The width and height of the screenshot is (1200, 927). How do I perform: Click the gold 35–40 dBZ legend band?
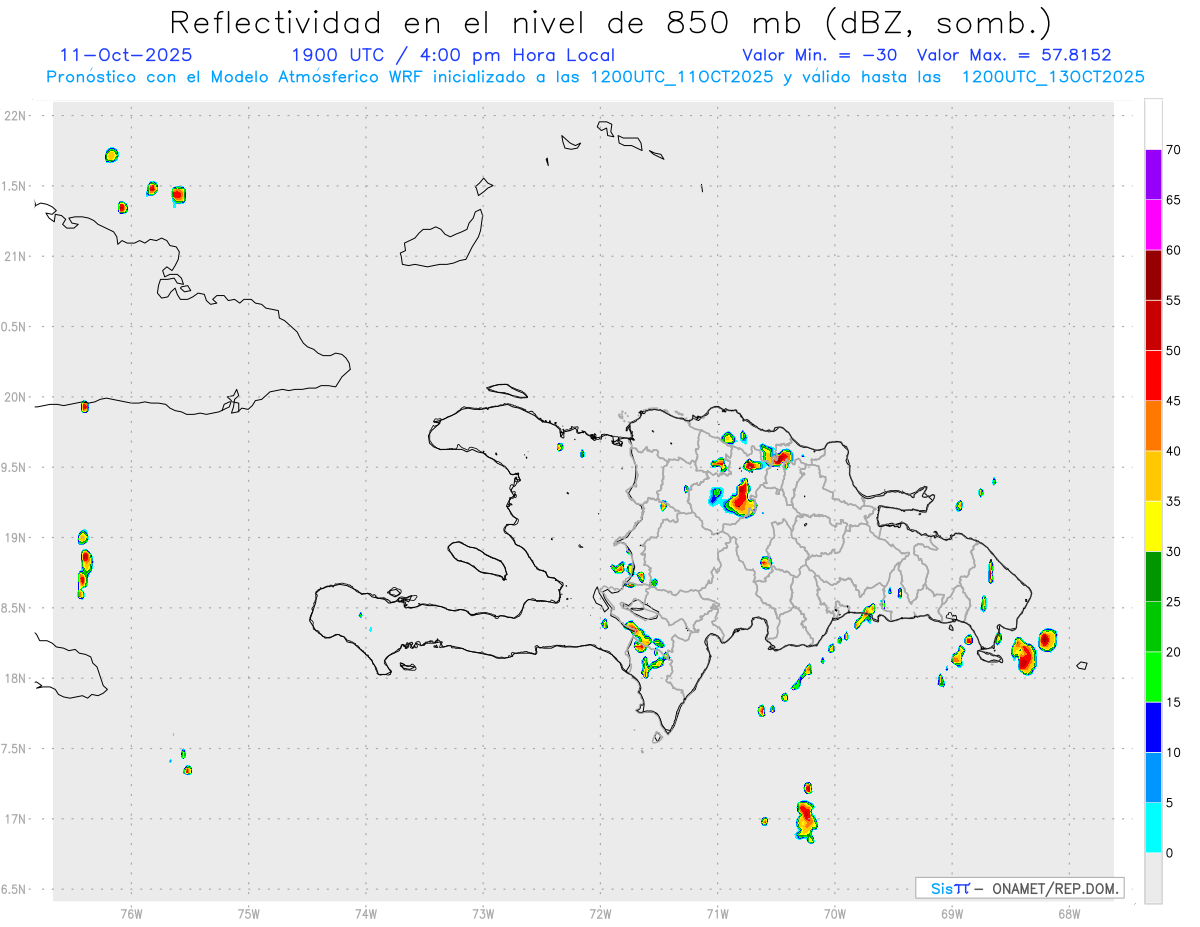coord(1153,476)
